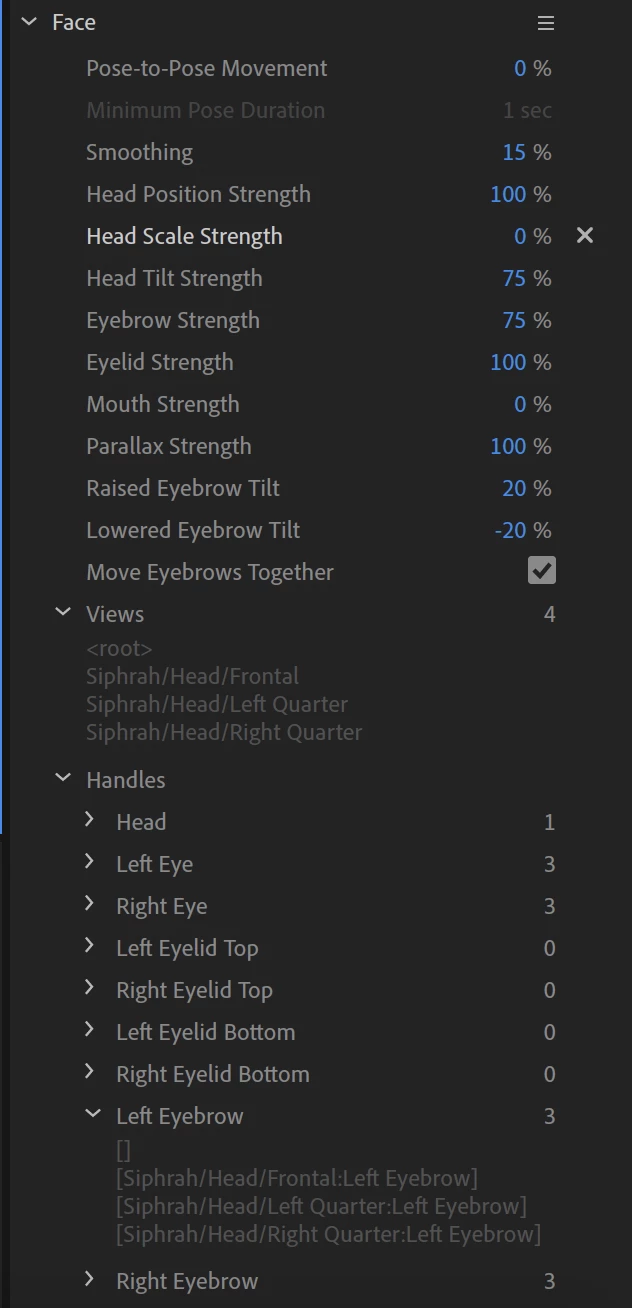Select Siphrah/Head/Left Quarter view entry
This screenshot has height=1308, width=632.
pyautogui.click(x=217, y=704)
